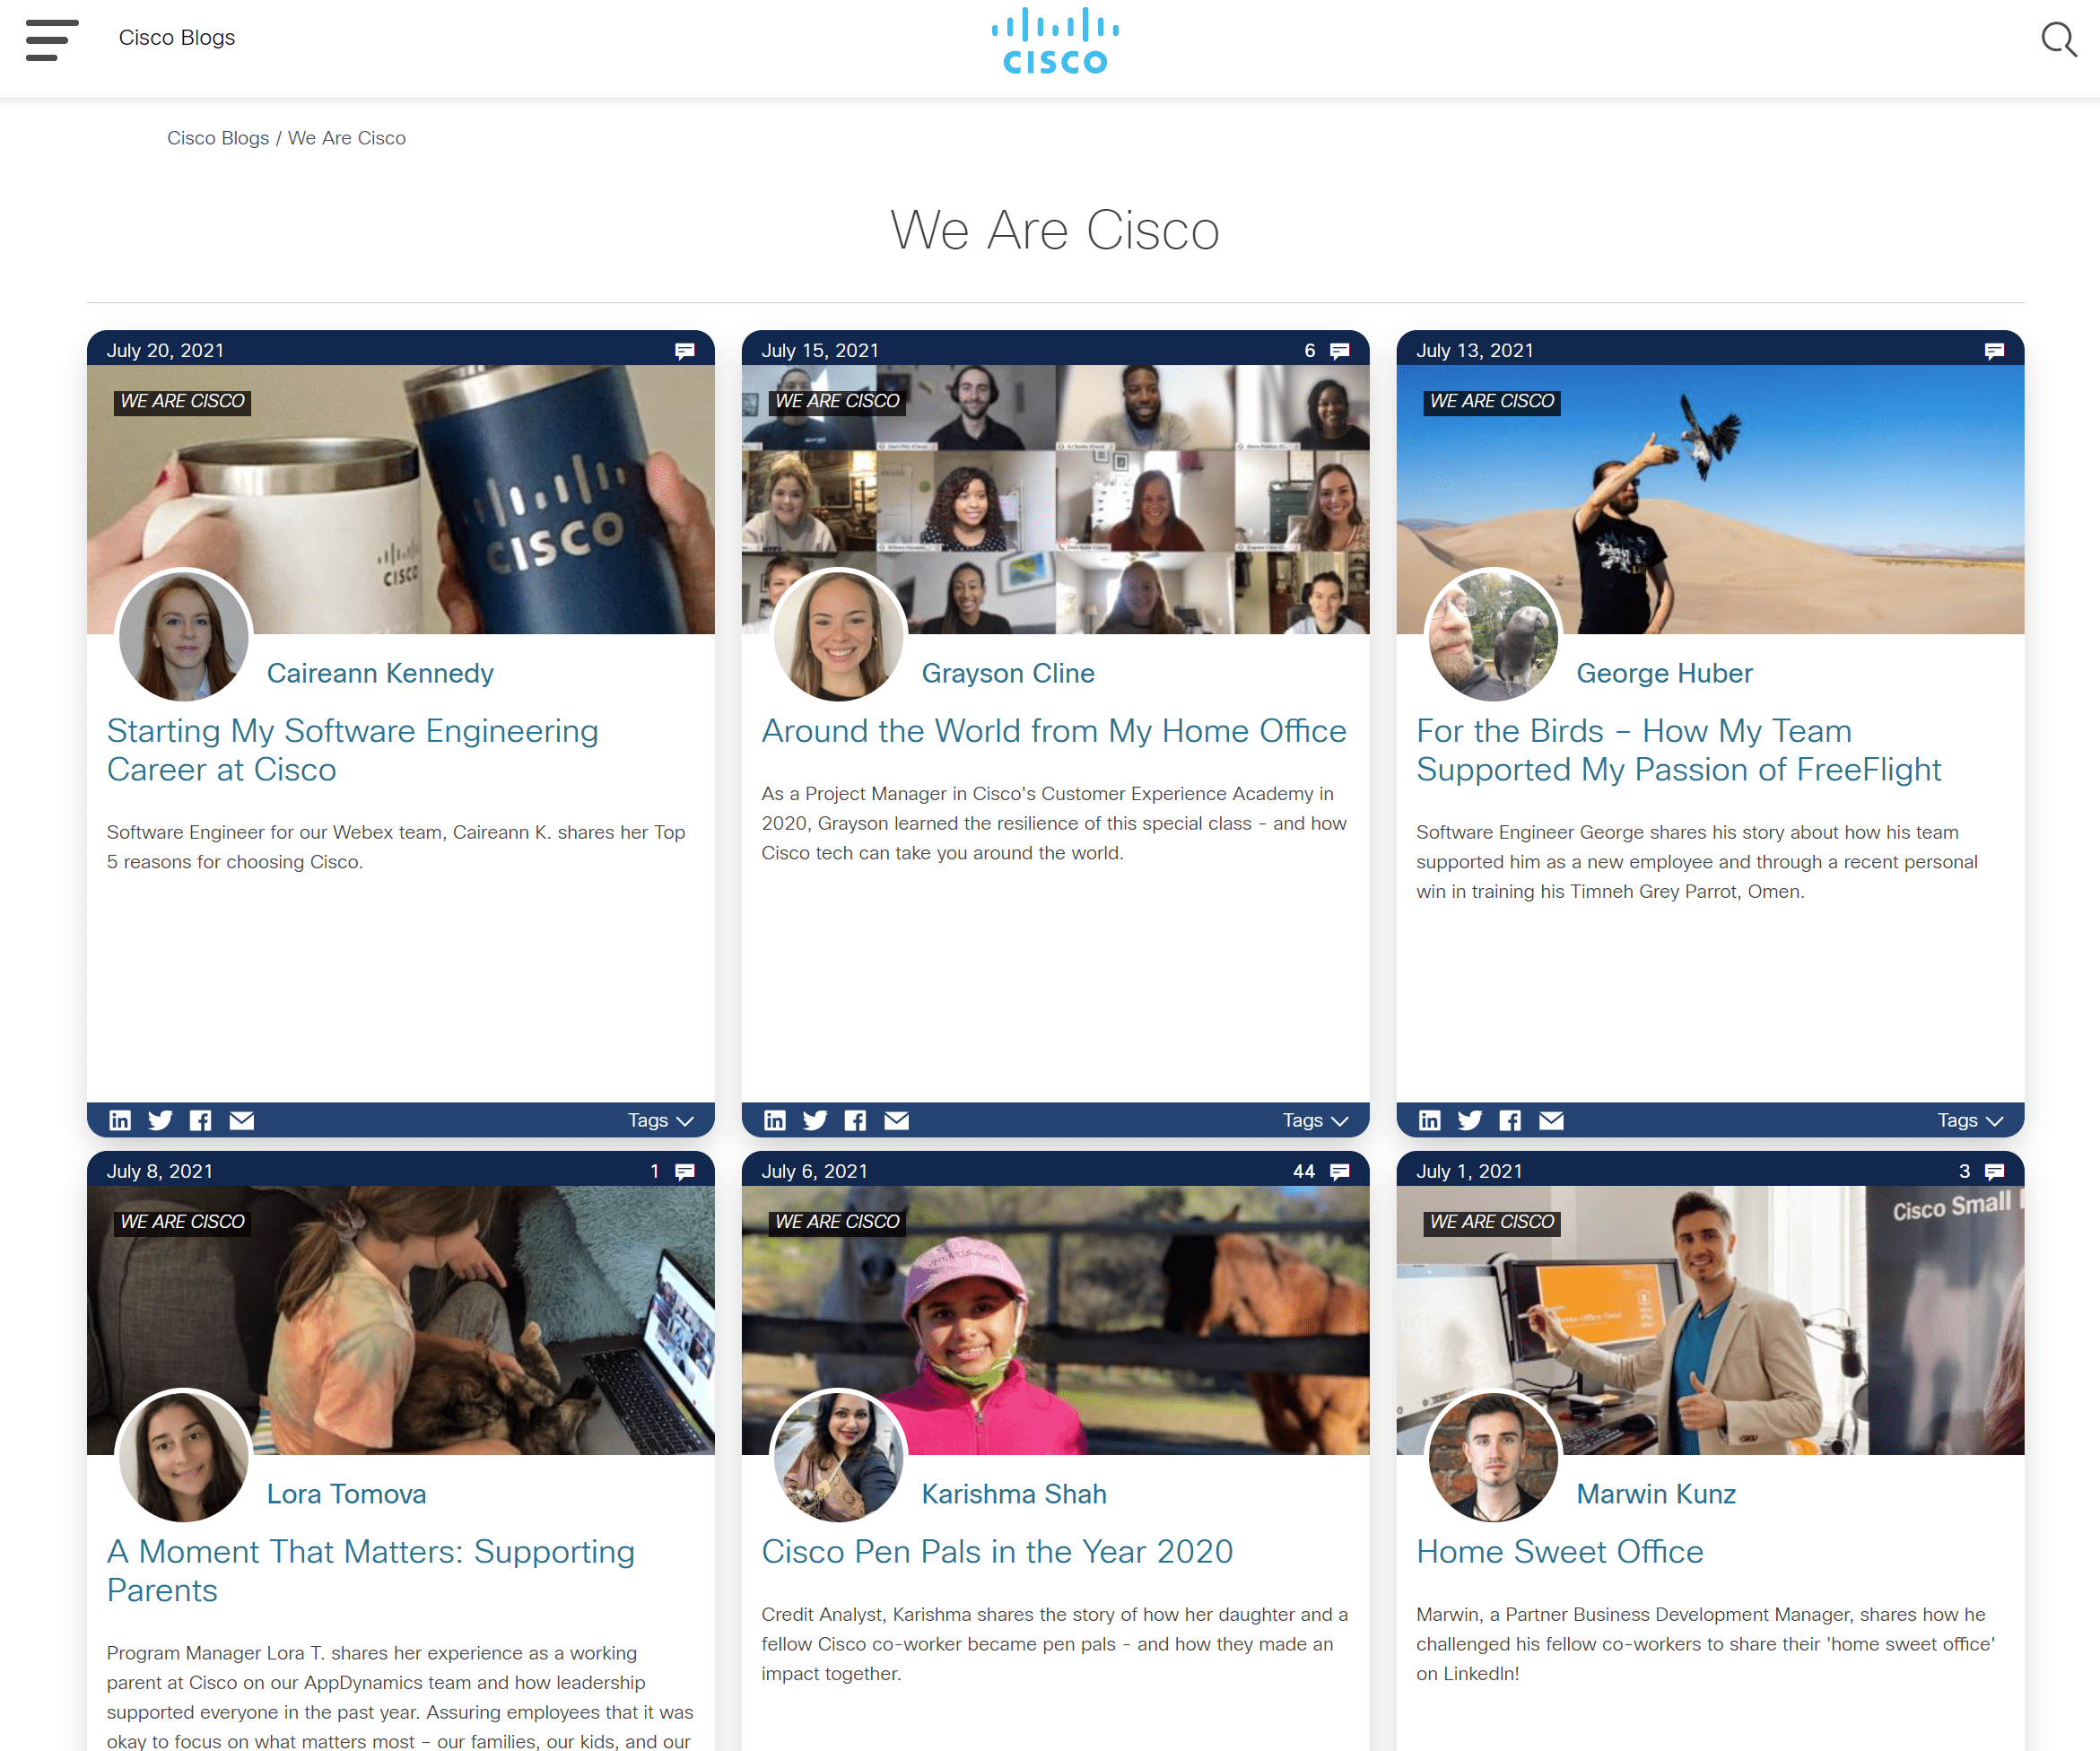Open comments on the July 15 post

pyautogui.click(x=1340, y=351)
